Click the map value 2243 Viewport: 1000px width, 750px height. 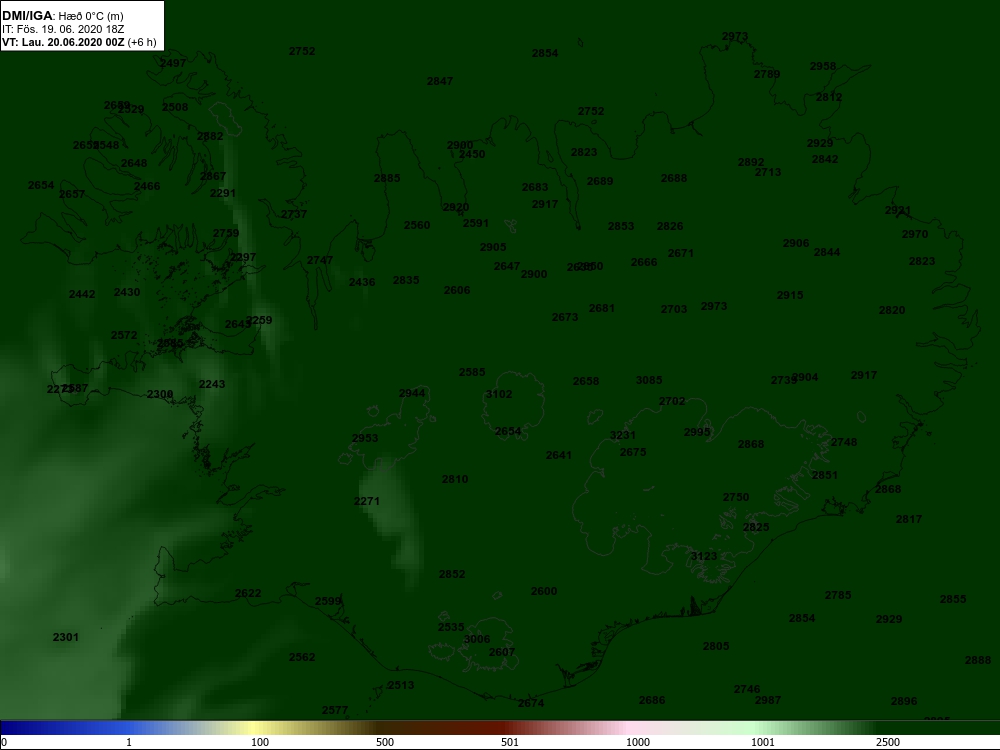tap(212, 384)
